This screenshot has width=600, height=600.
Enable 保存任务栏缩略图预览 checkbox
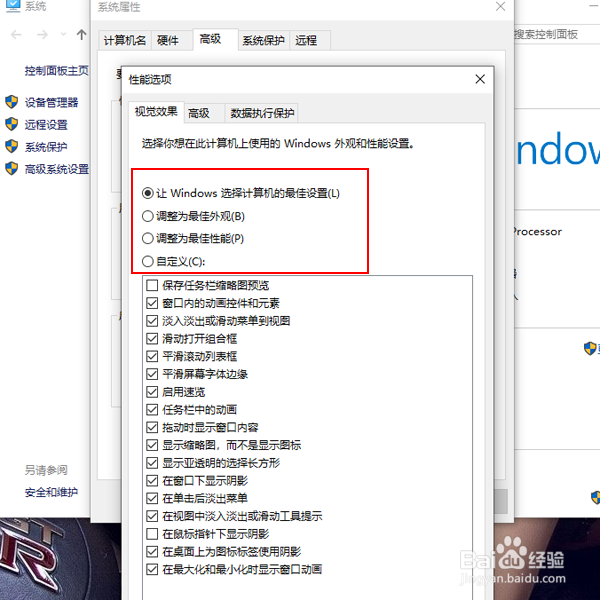[152, 285]
